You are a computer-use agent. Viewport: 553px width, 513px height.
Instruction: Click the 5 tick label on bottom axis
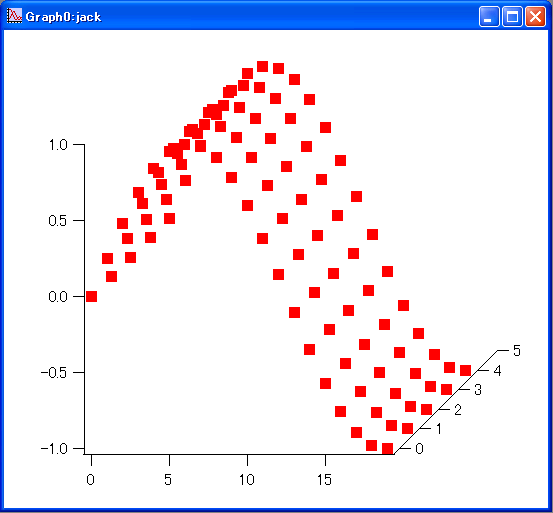(x=168, y=480)
